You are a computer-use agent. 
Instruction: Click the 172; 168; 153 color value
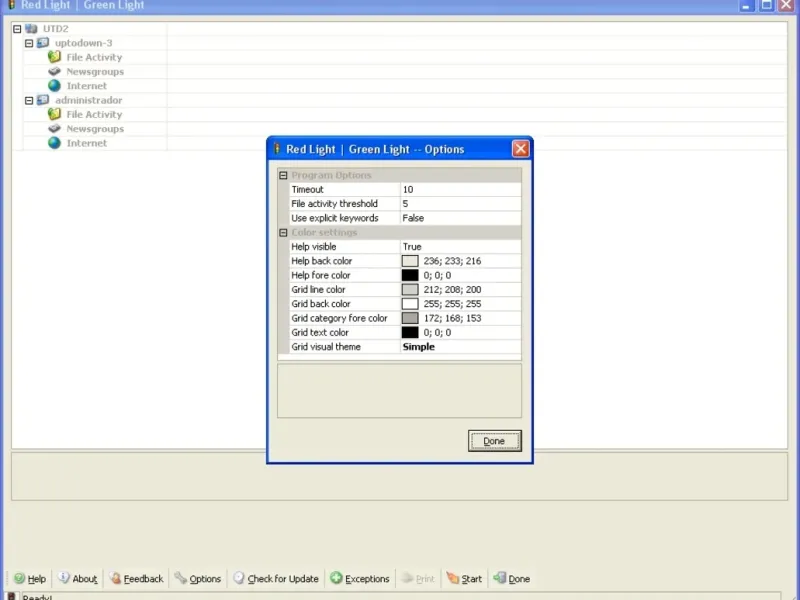tap(452, 318)
